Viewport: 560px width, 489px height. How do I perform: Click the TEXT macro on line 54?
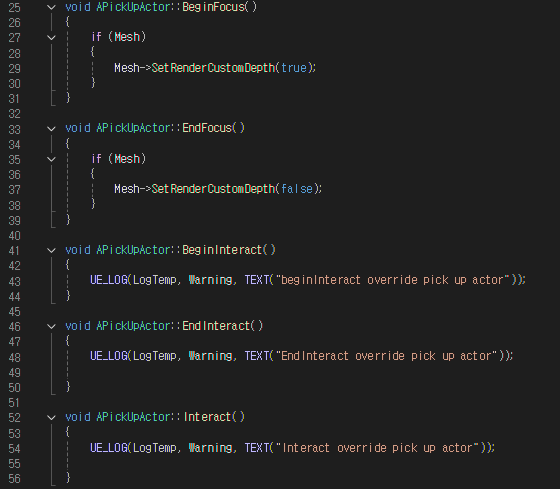[x=257, y=448]
